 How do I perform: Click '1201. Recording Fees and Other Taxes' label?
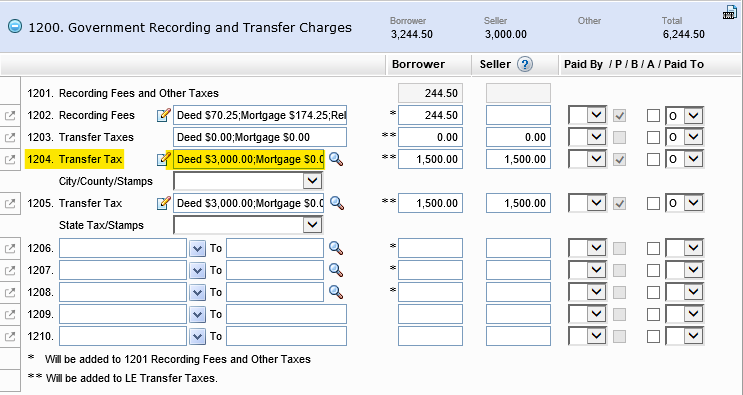pos(123,93)
